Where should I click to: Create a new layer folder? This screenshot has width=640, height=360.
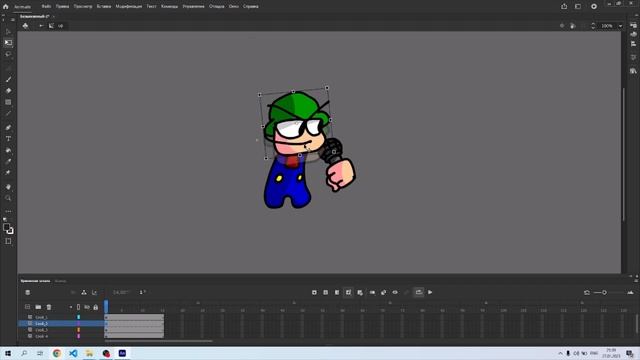[38, 307]
